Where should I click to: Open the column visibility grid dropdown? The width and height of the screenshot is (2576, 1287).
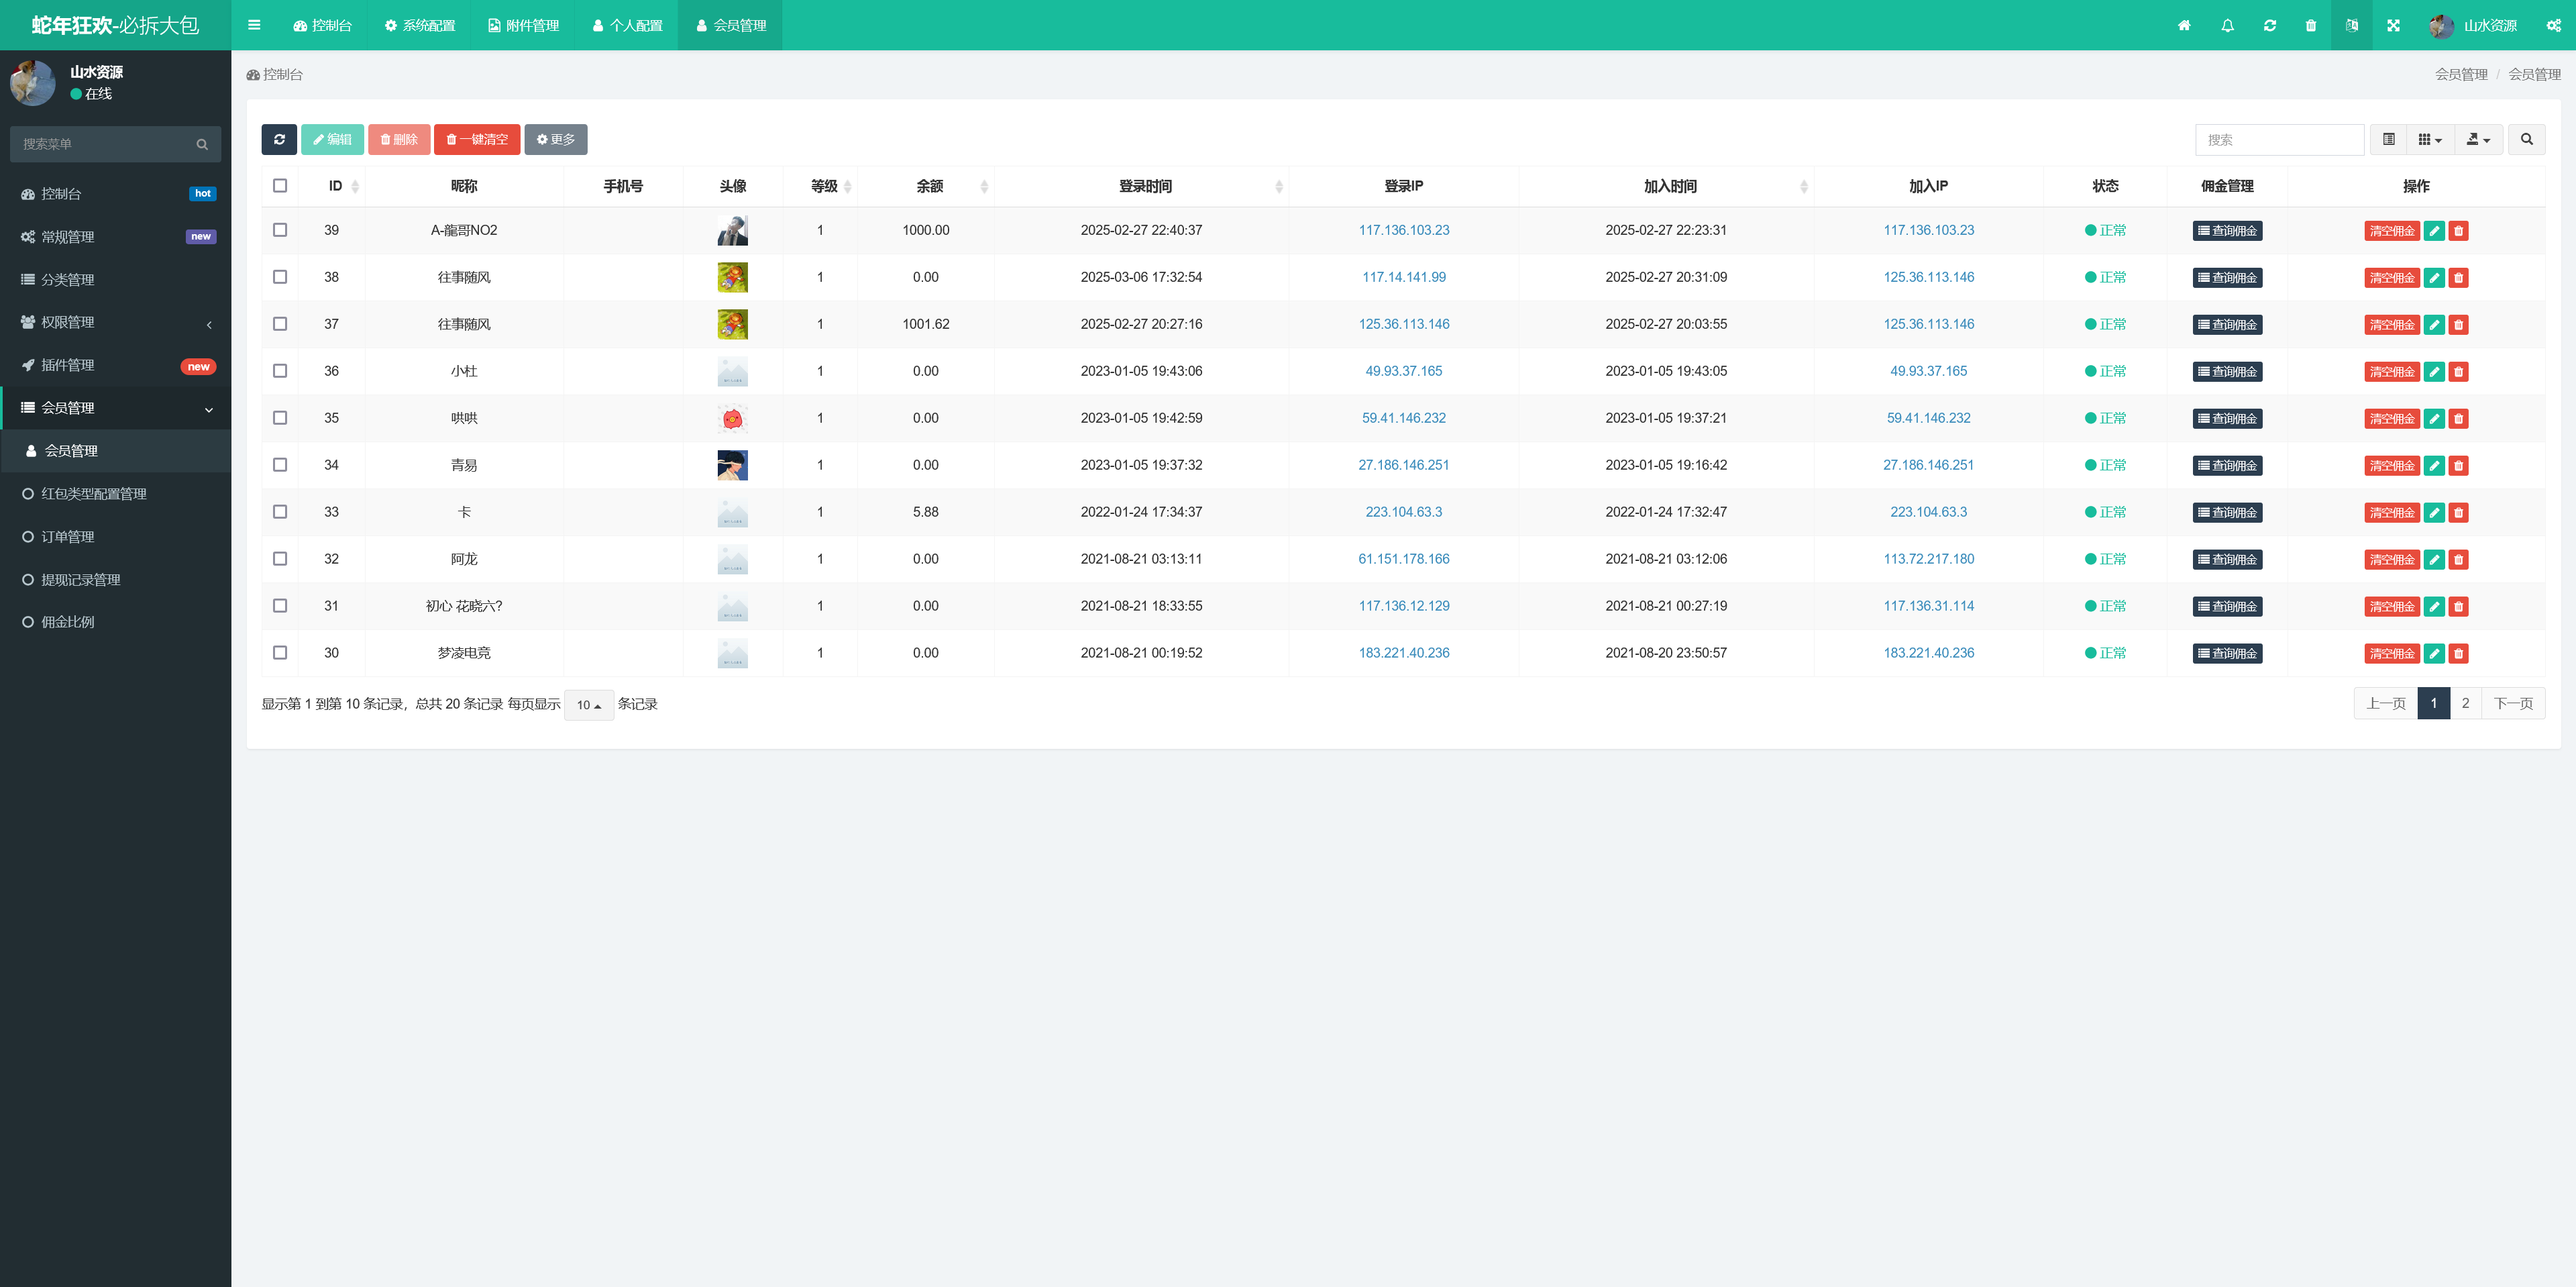point(2429,139)
